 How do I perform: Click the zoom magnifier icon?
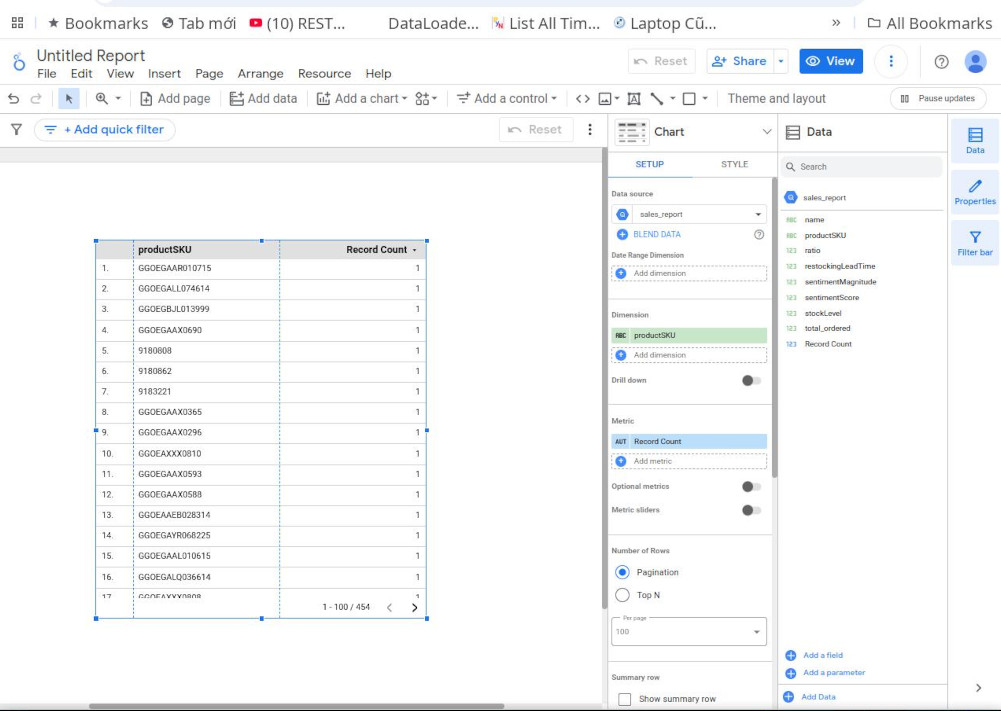tap(102, 98)
